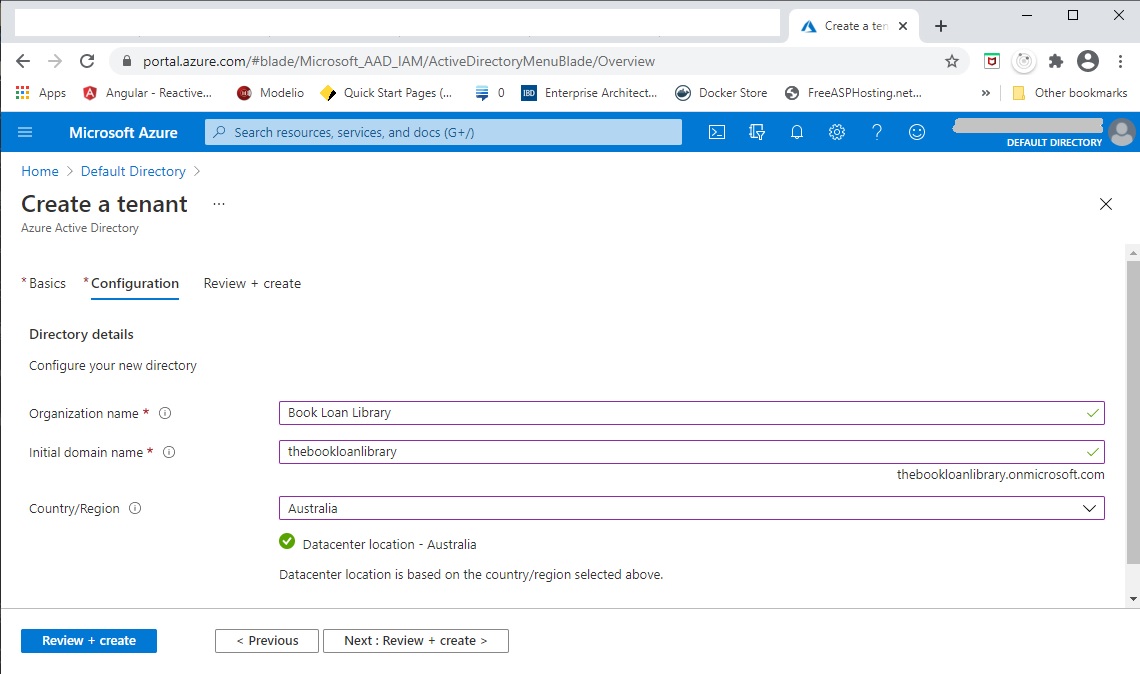Switch to the Basics tab
The image size is (1140, 674).
(44, 283)
